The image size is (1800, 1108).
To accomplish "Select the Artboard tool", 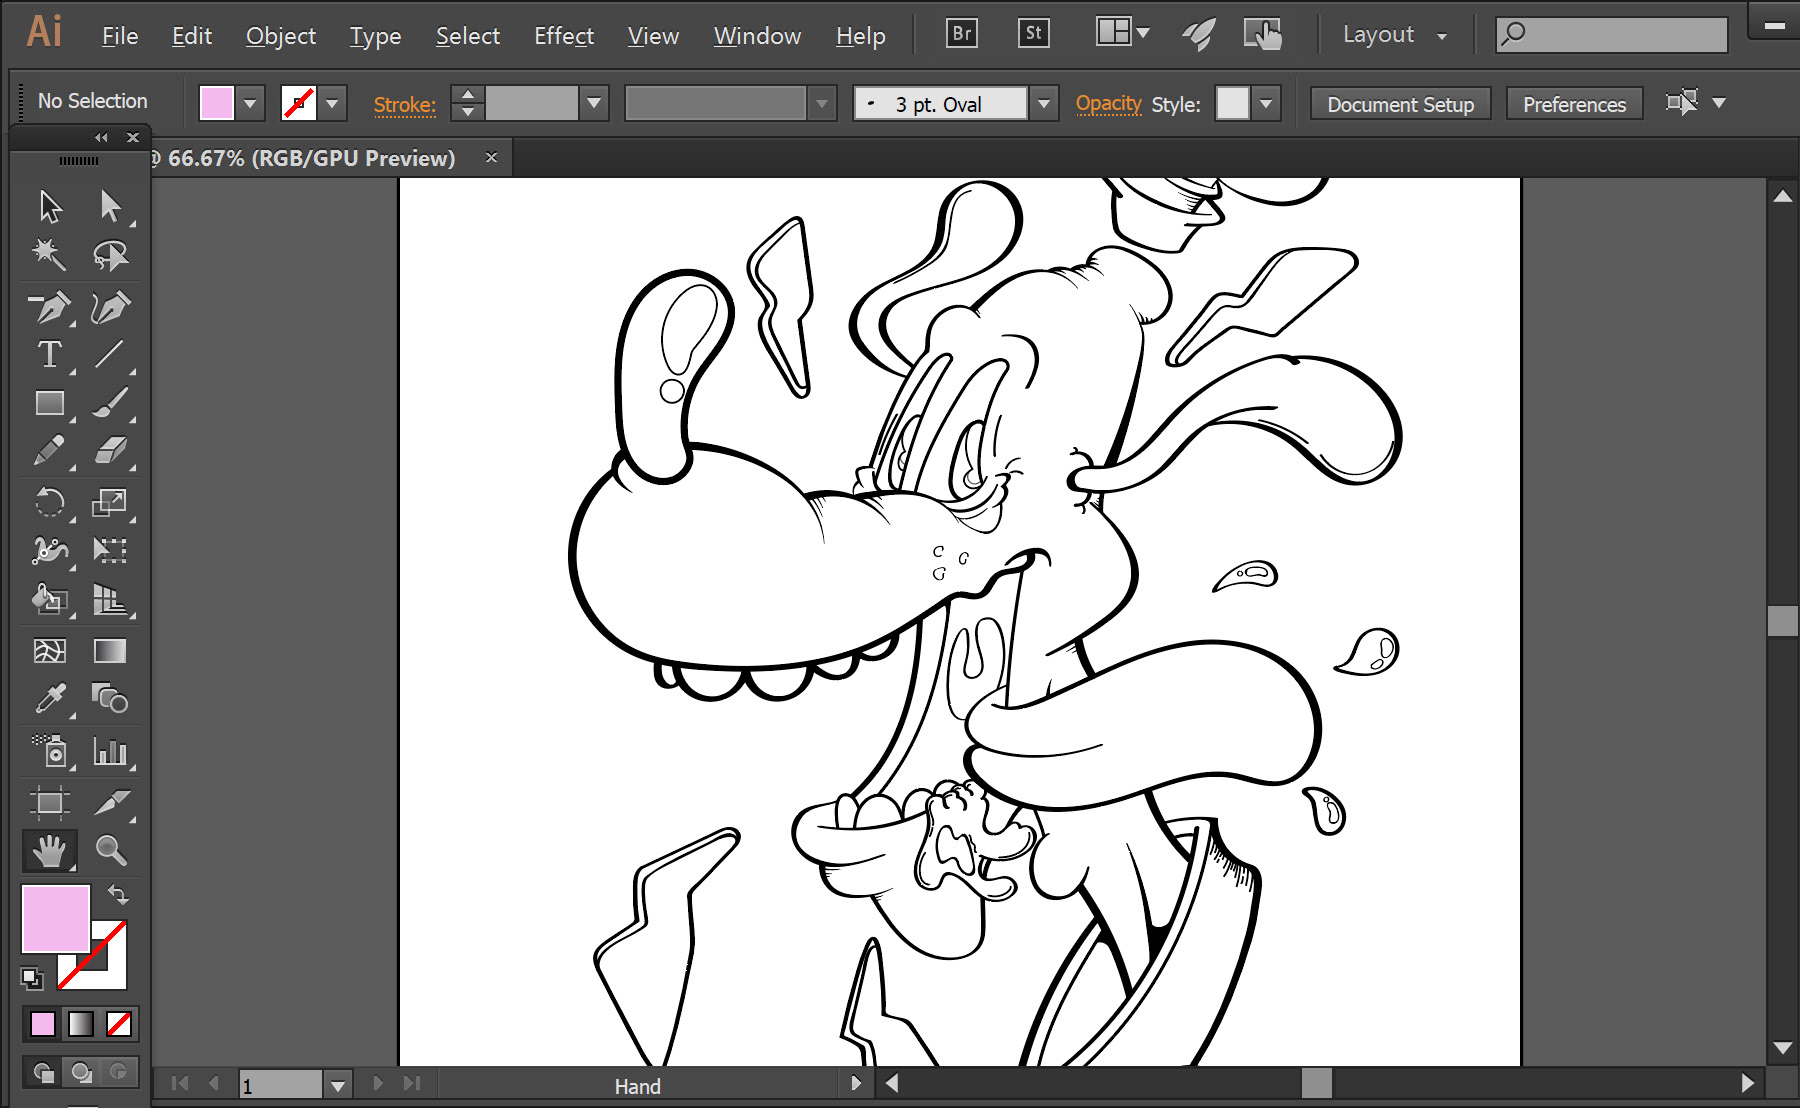I will 50,803.
